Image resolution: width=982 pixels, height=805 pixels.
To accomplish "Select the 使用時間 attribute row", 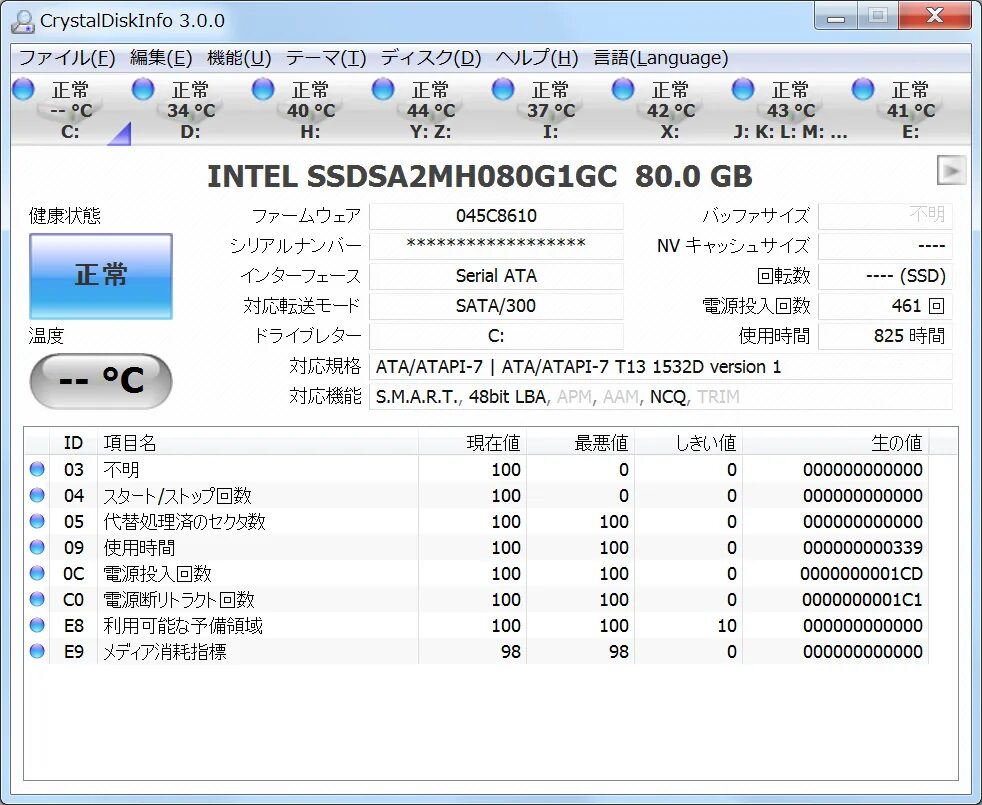I will [477, 548].
